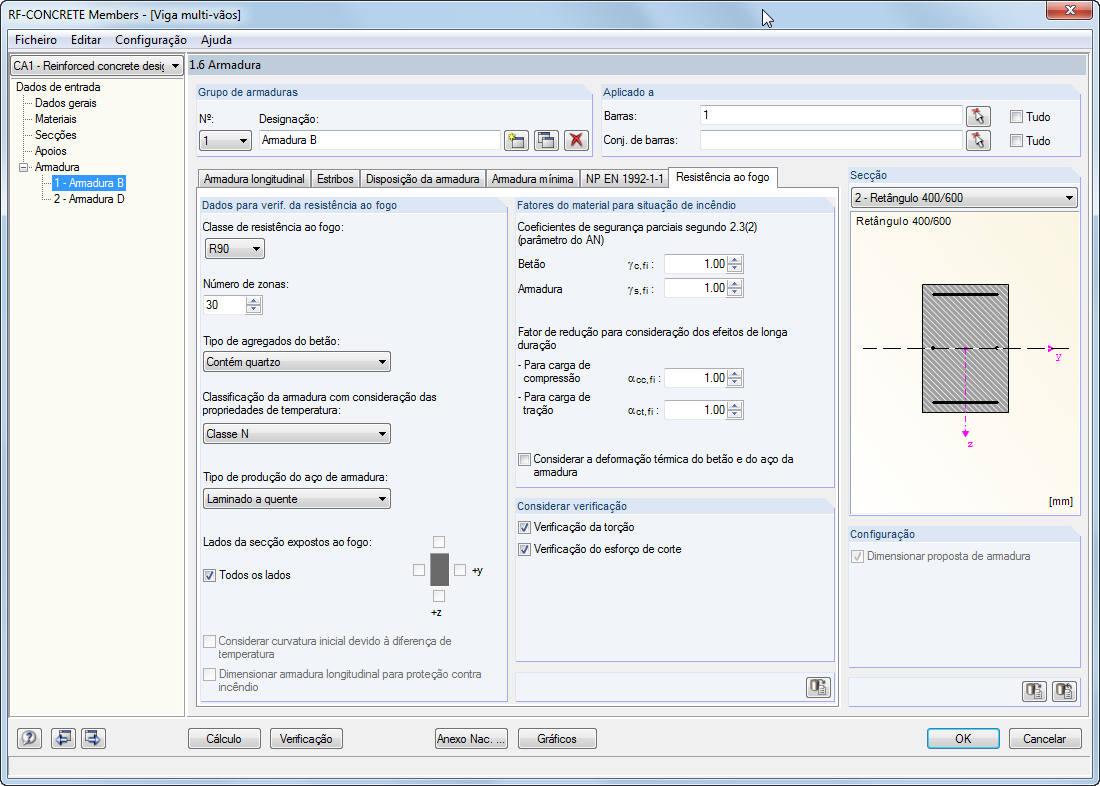Delete reinforcement group with red X

tap(577, 140)
